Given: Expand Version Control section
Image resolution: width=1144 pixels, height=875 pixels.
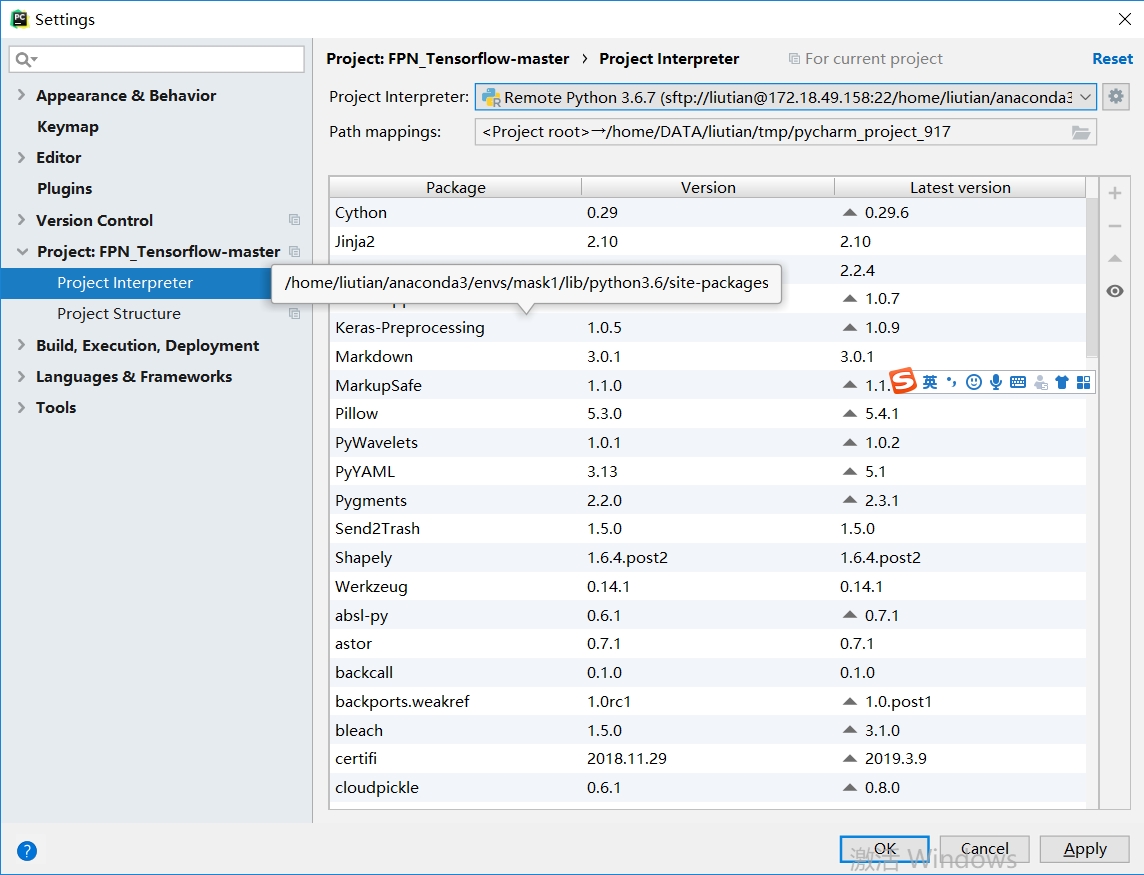Looking at the screenshot, I should 21,220.
